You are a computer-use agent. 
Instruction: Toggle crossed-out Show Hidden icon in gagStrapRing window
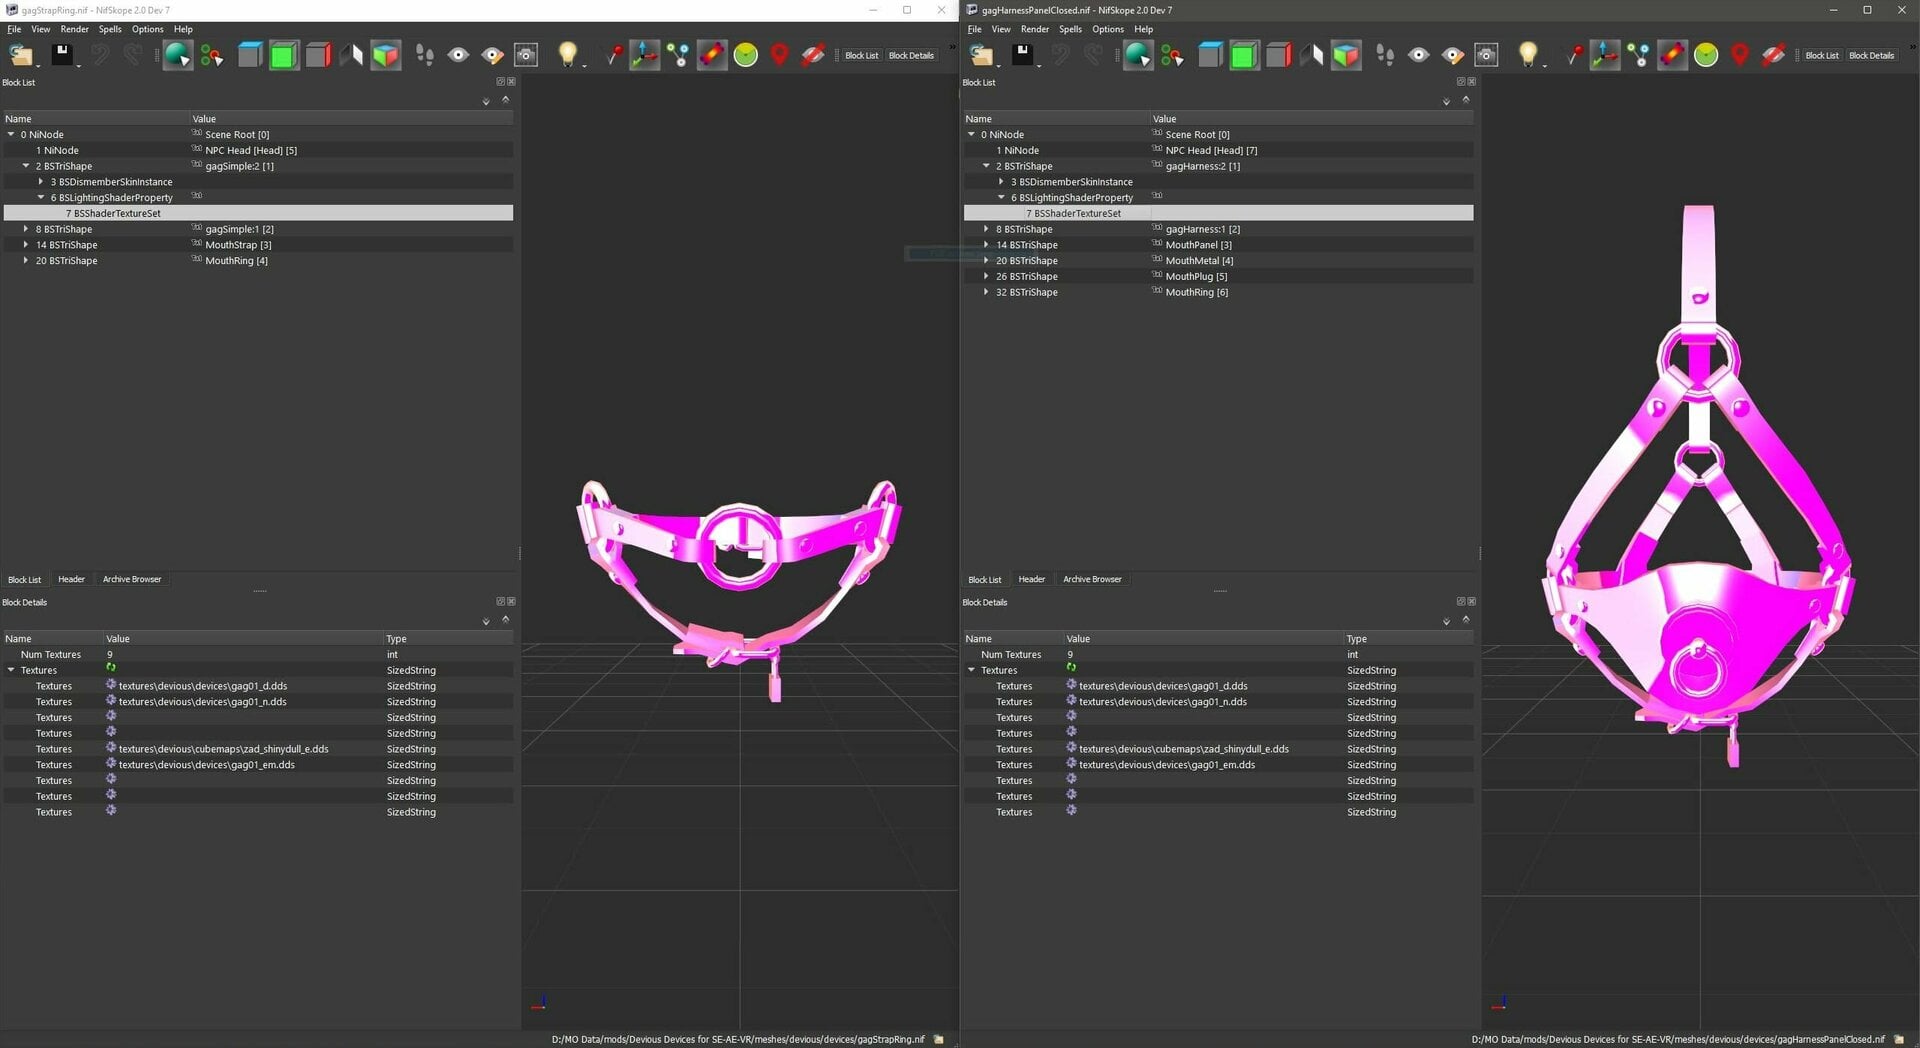[813, 55]
